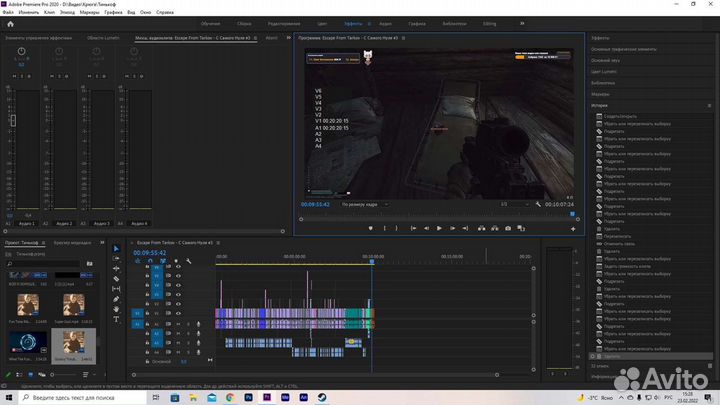Viewport: 720px width, 405px height.
Task: Open the Основной звук panel
Action: point(605,61)
